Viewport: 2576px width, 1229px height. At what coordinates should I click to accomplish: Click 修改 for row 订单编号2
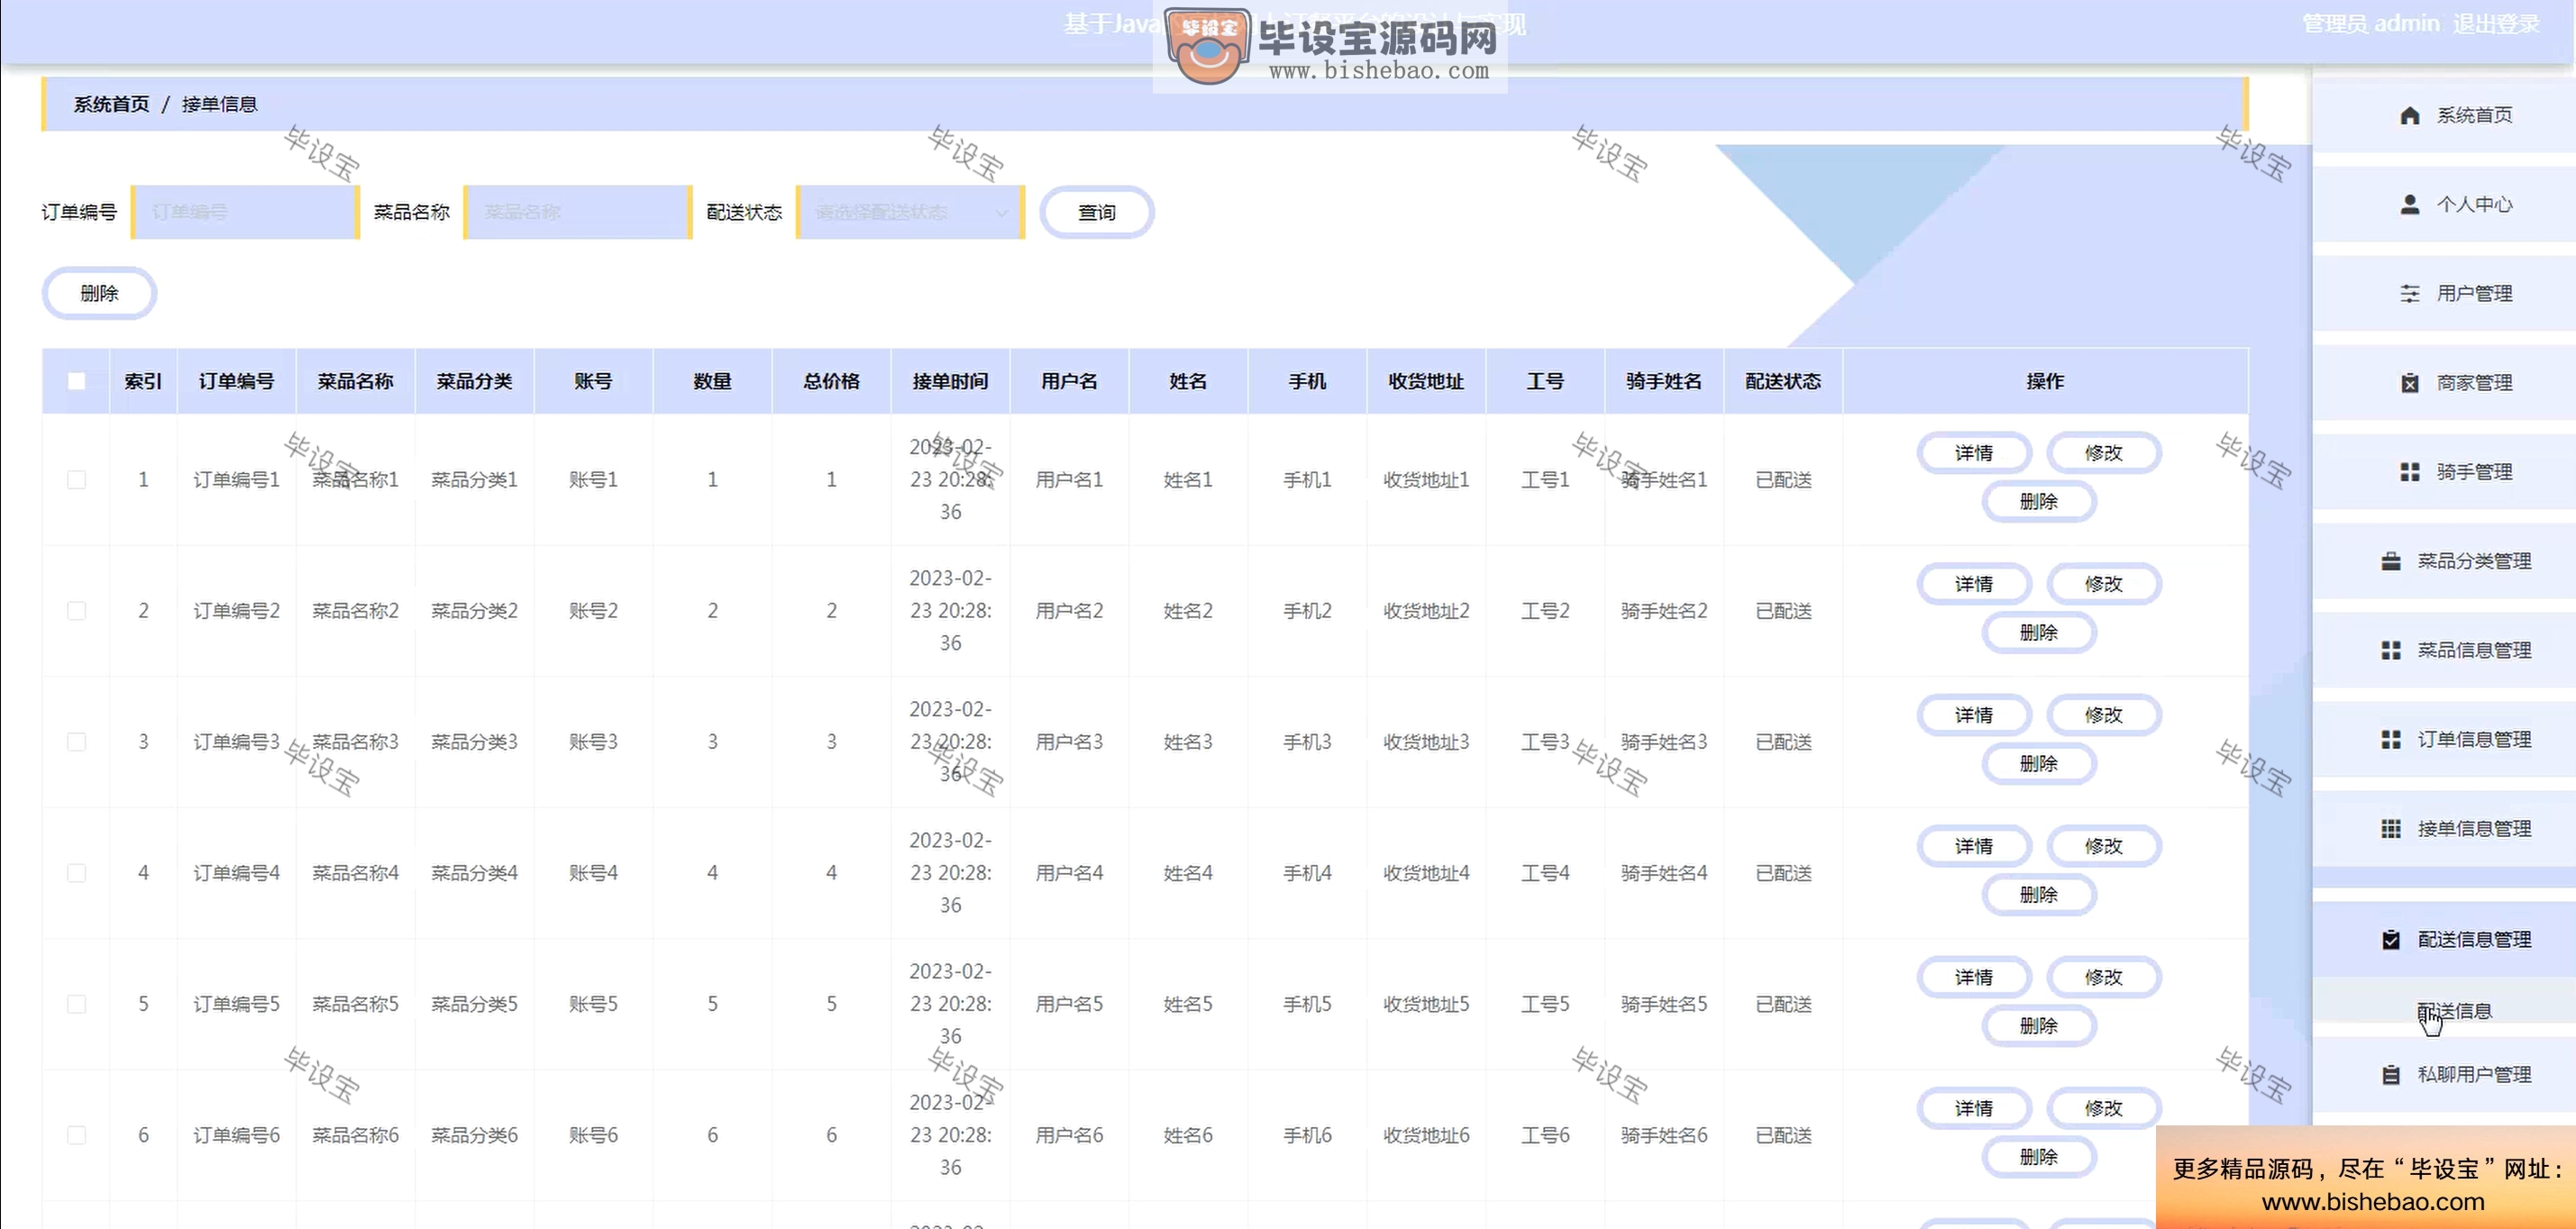(x=2104, y=584)
